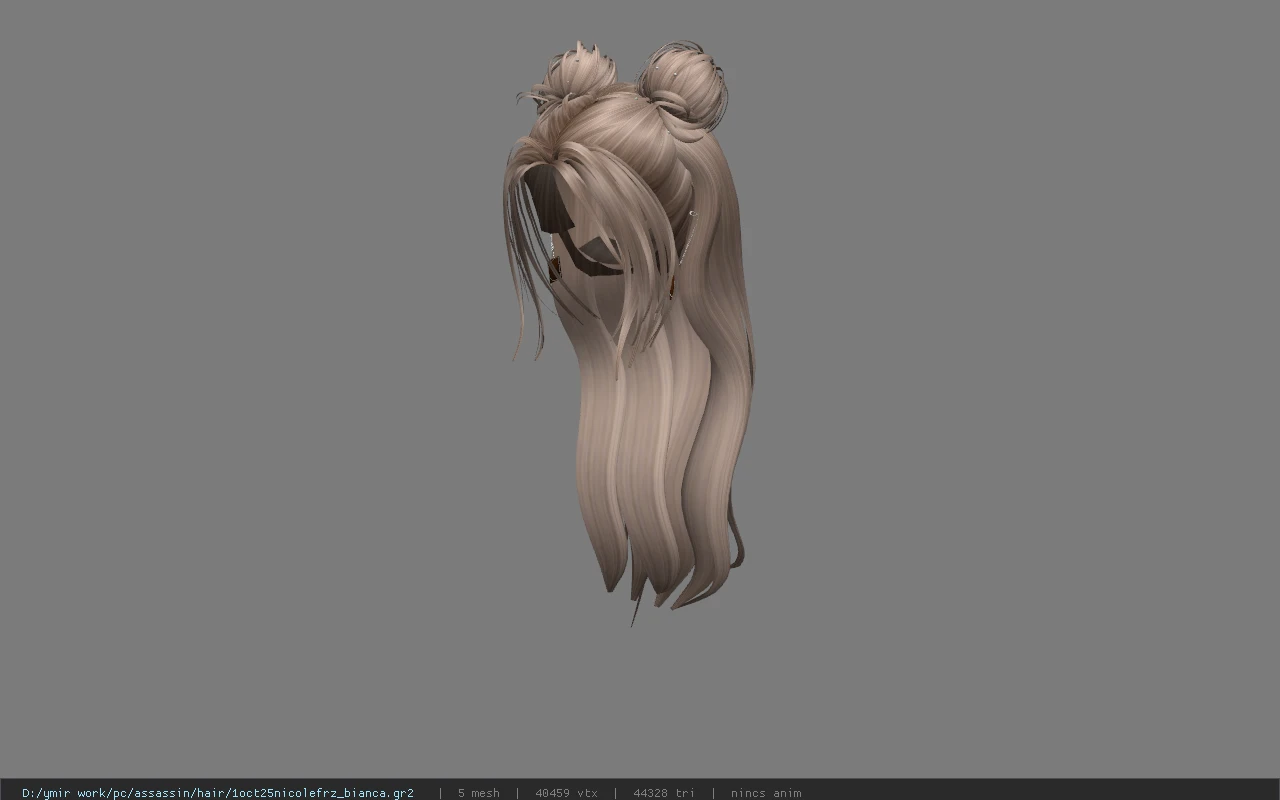The height and width of the screenshot is (800, 1280).
Task: Click the "44328 tri" triangle count
Action: coord(664,793)
